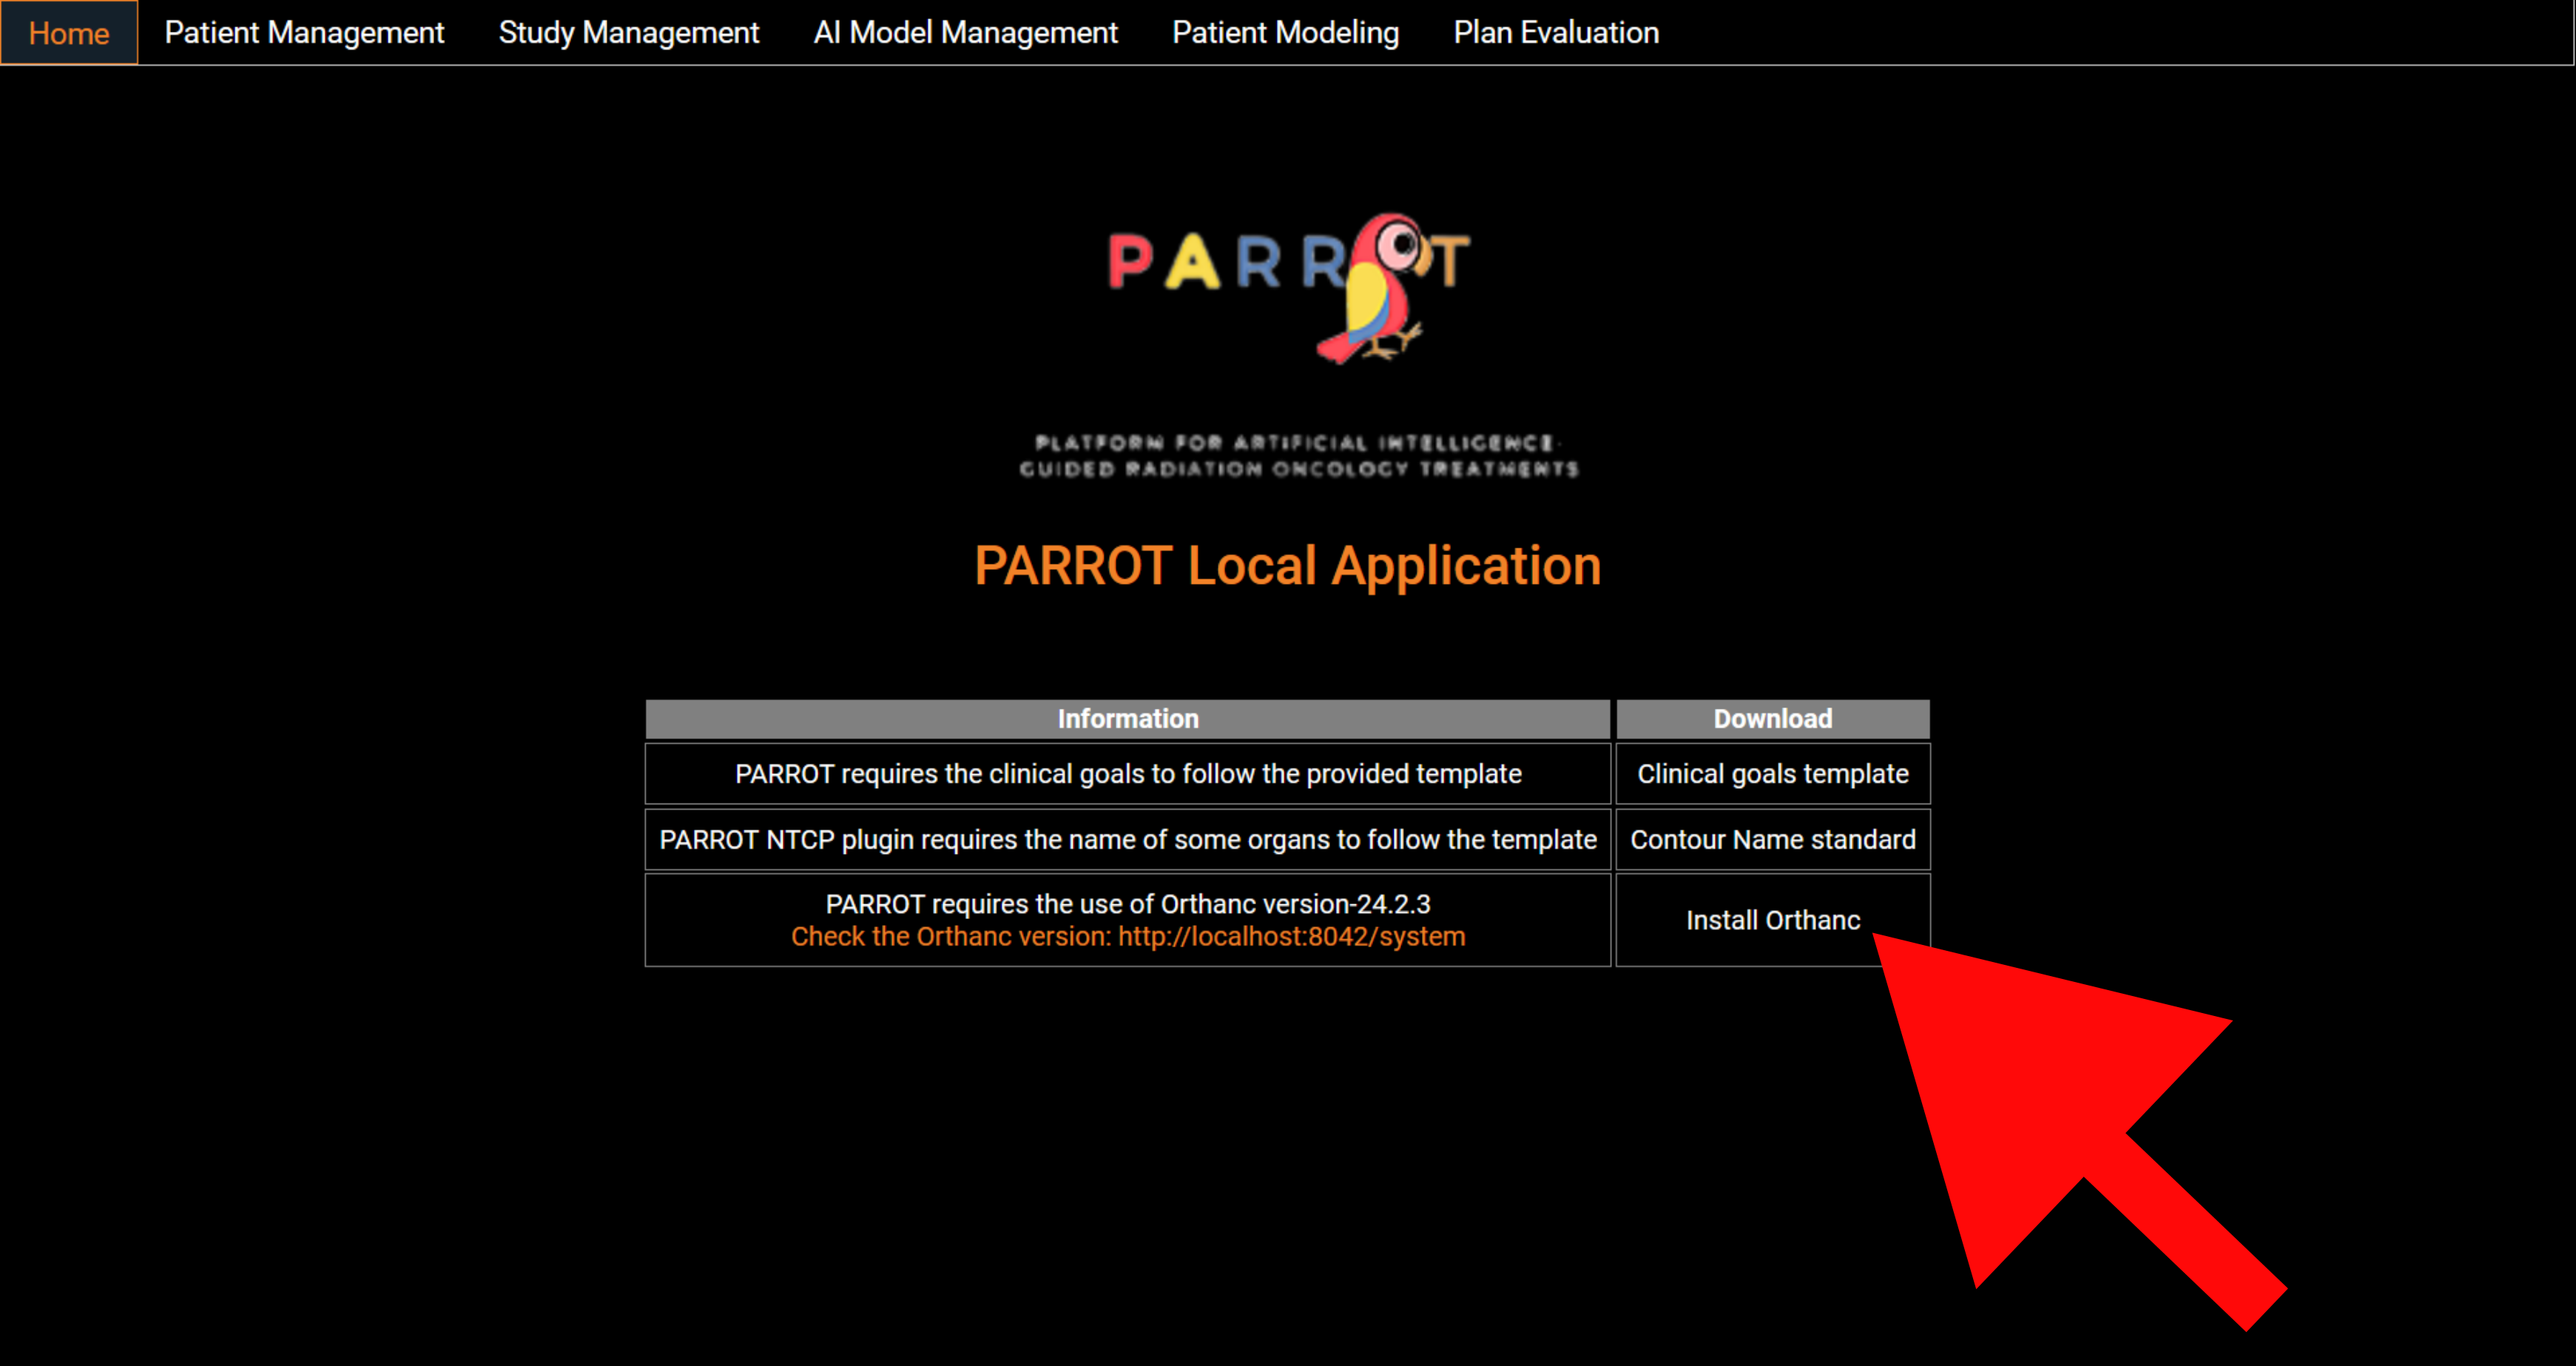Open the Patient Modeling tab

1285,33
